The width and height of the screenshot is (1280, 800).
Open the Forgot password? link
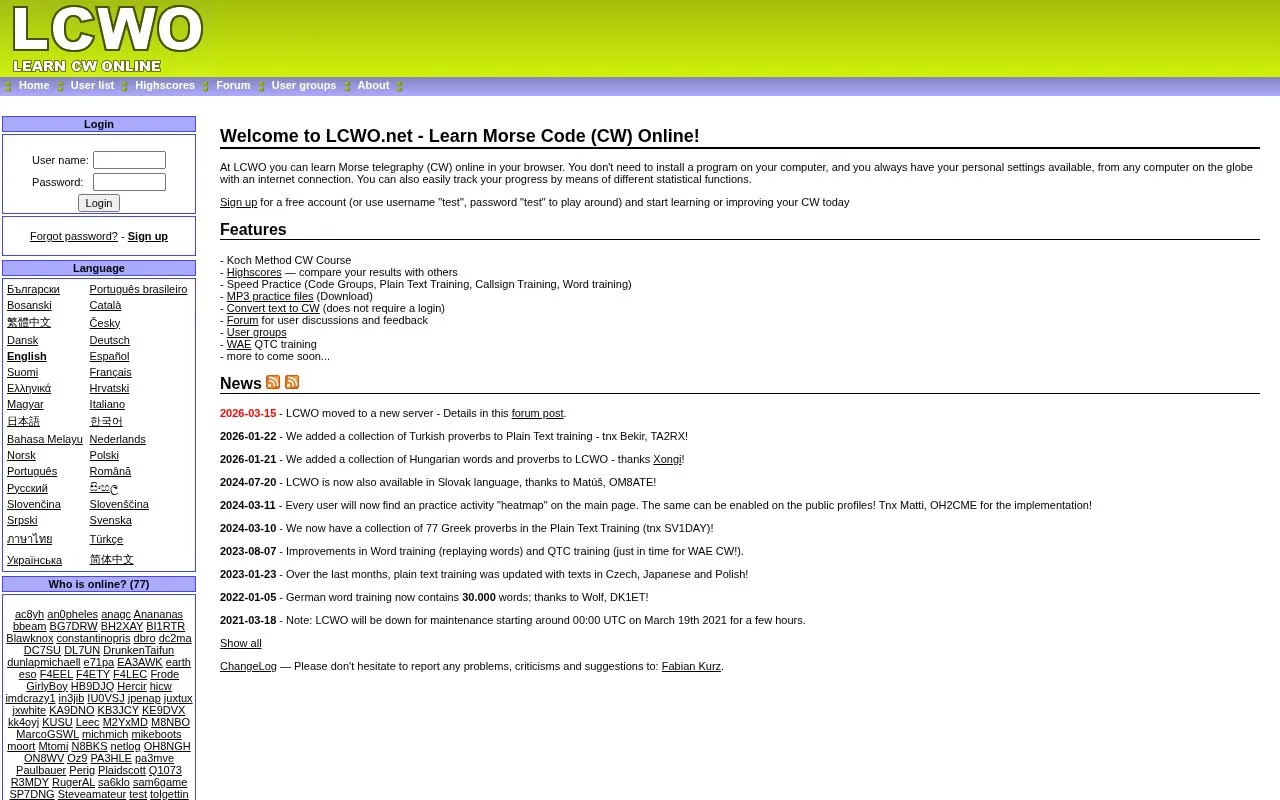click(x=74, y=236)
